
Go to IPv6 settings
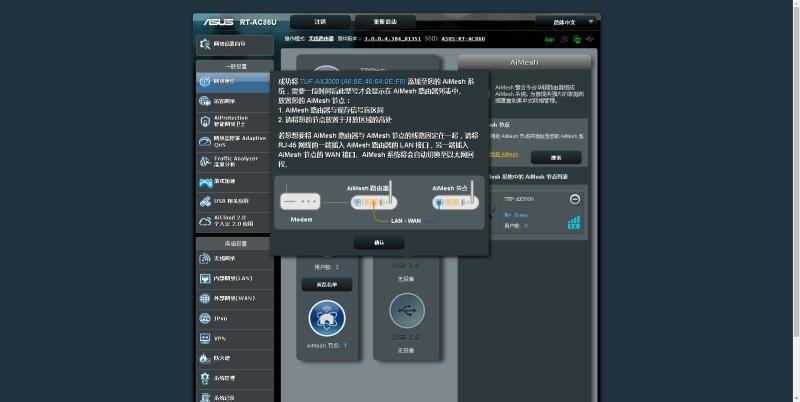(235, 318)
